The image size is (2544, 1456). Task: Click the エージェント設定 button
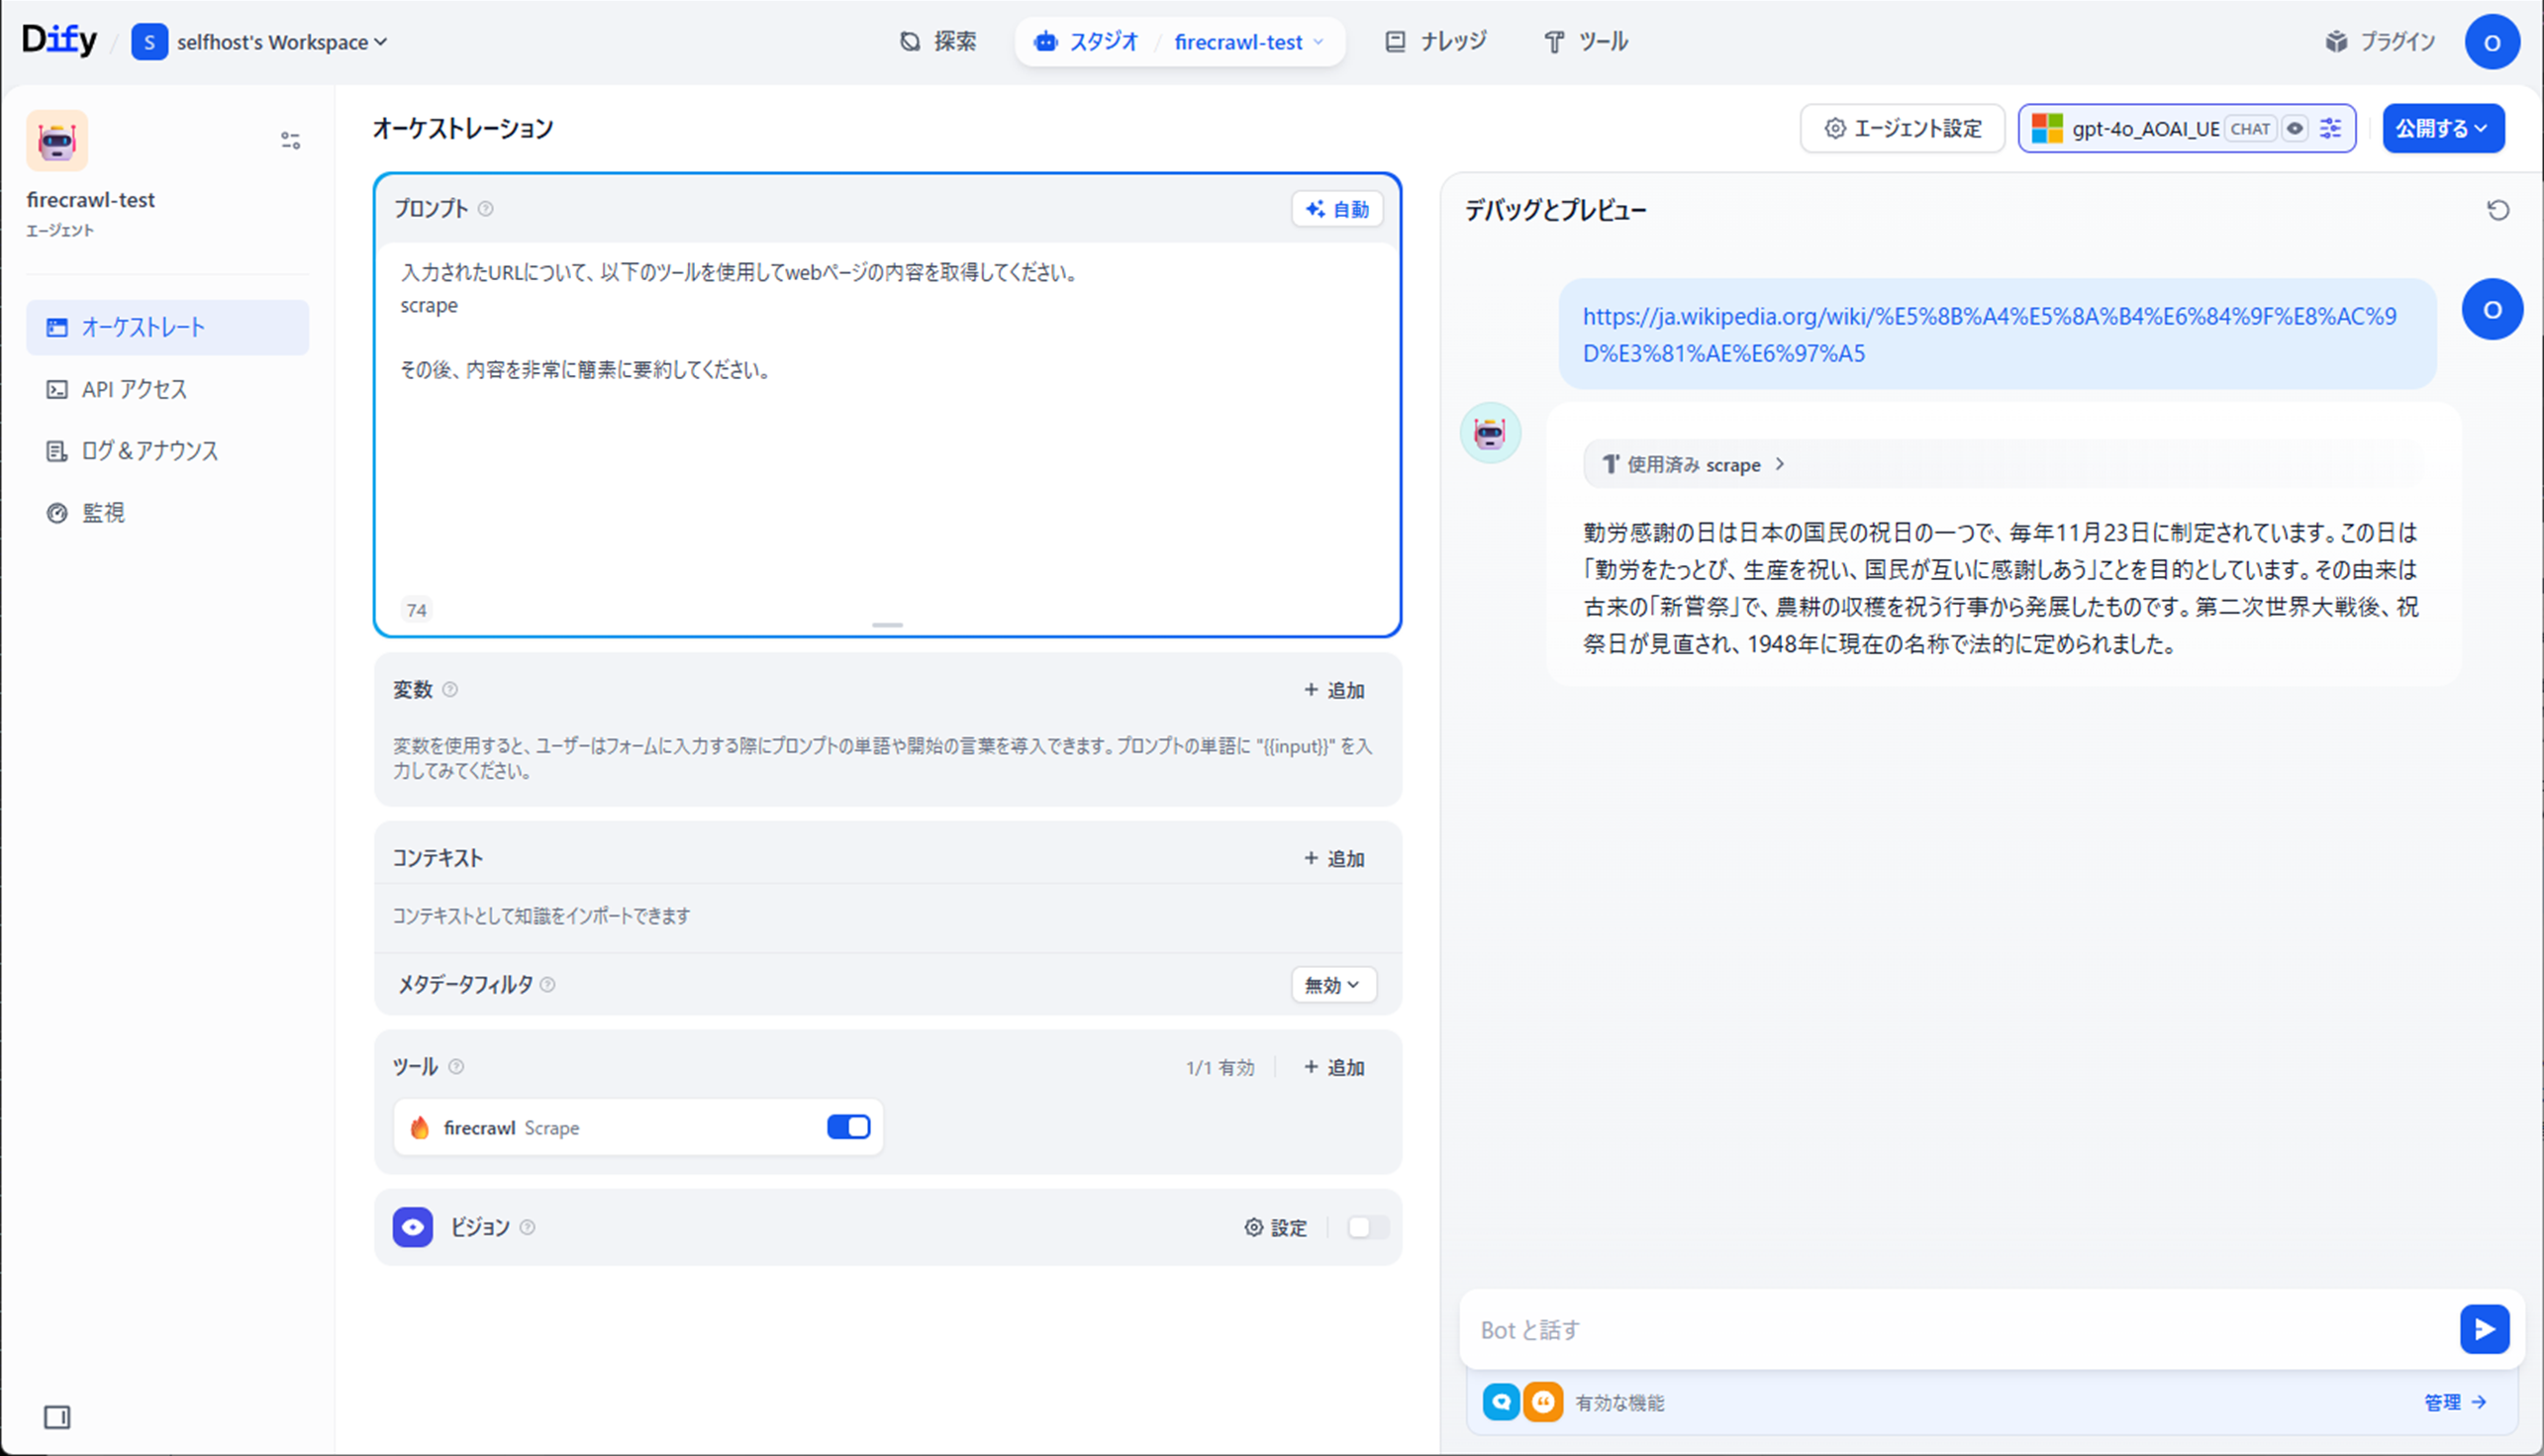[x=1902, y=129]
